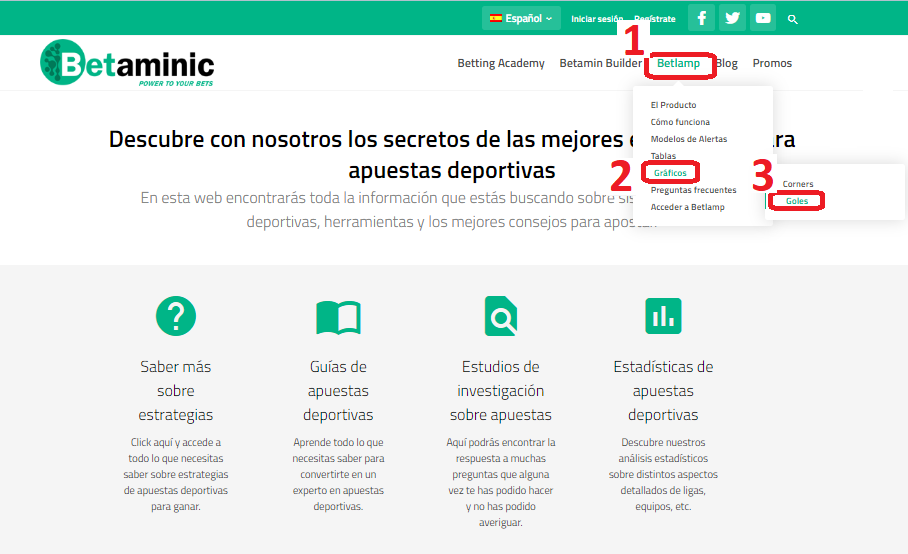Image resolution: width=908 pixels, height=554 pixels.
Task: Open the Promos menu item
Action: point(772,63)
